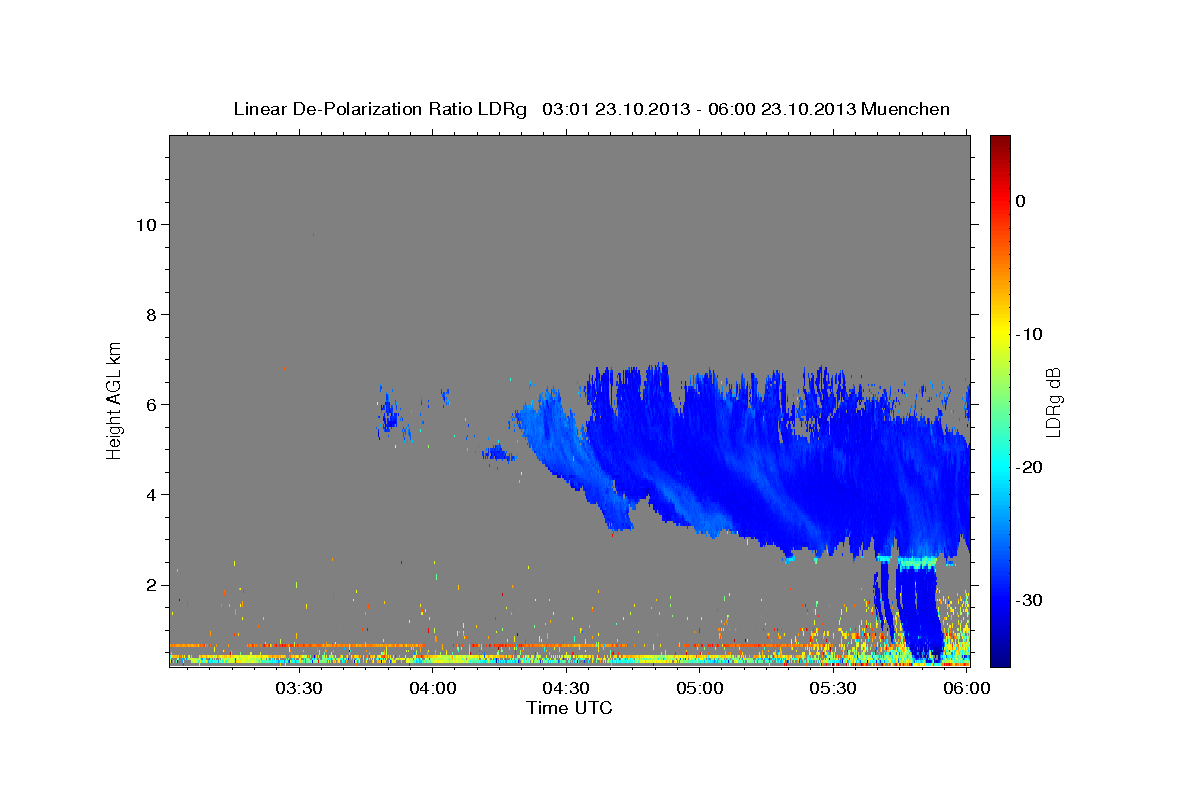Viewport: 1200px width, 800px height.
Task: Click the colorbar tick label '-30'
Action: (x=1030, y=600)
